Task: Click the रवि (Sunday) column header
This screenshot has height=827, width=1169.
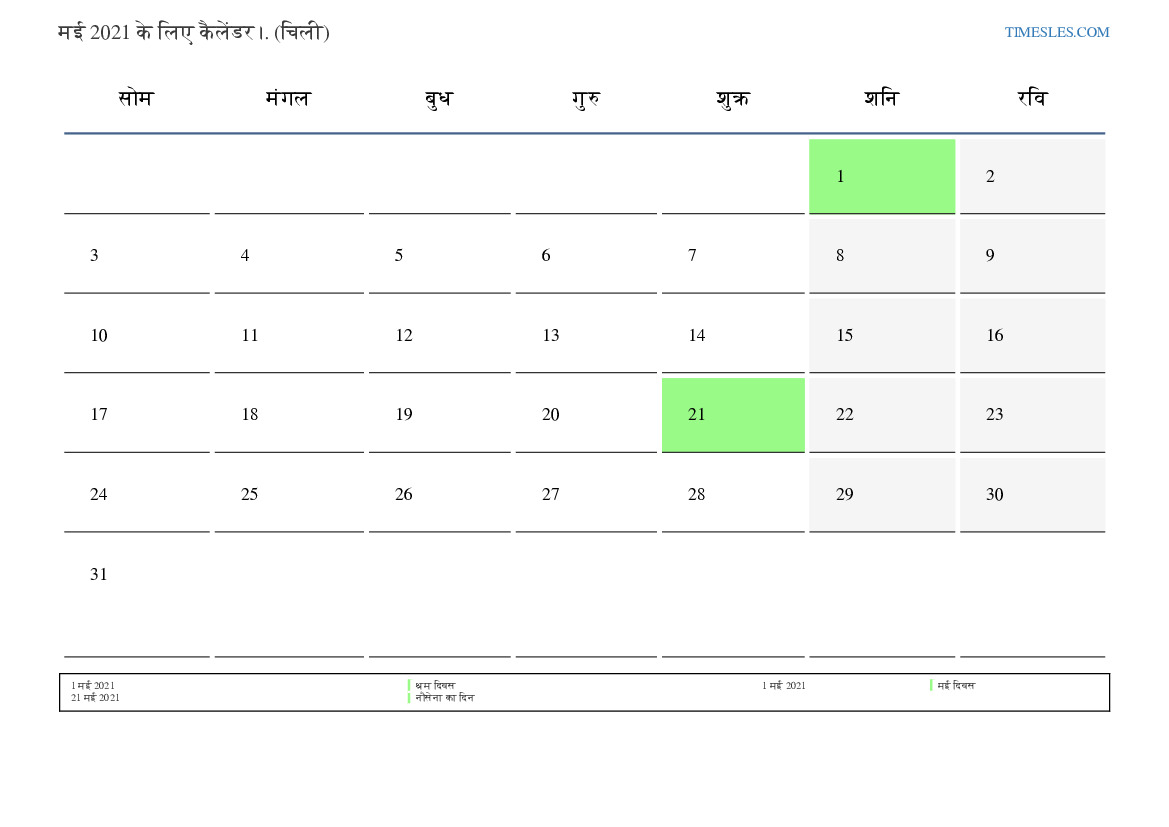Action: 1032,98
